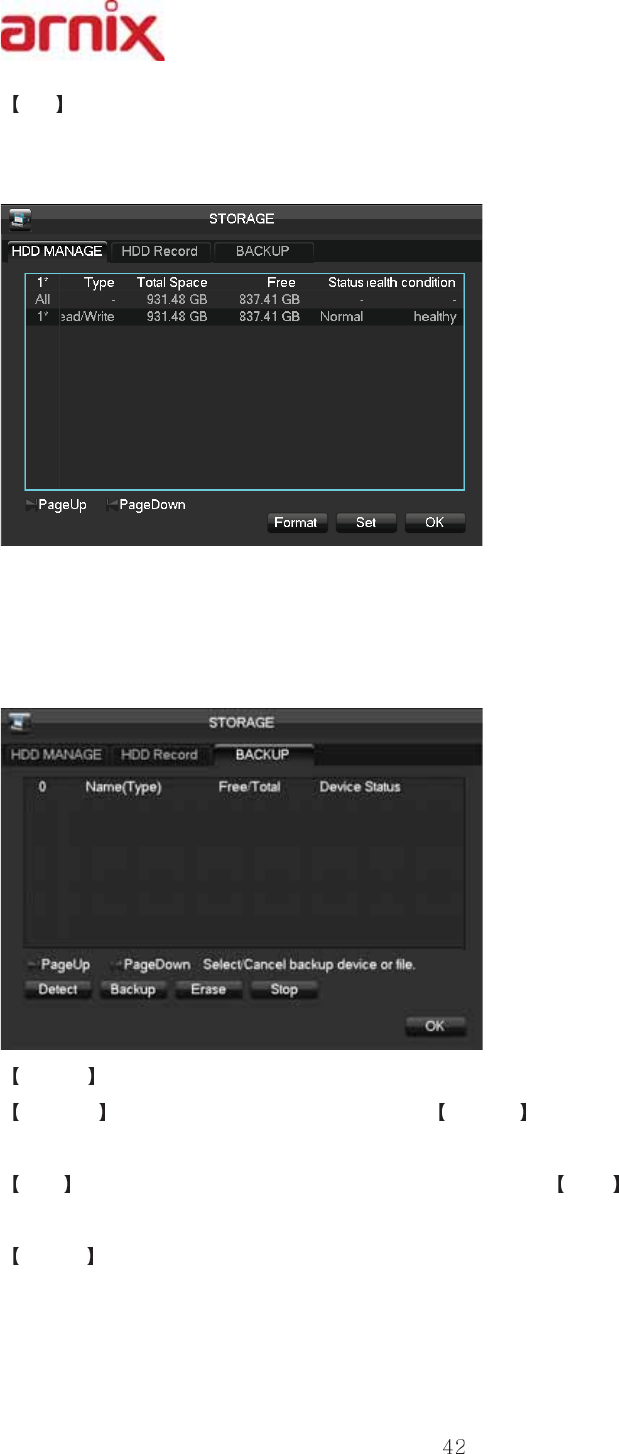619x1454 pixels.
Task: Switch to BACKUP tab in upper window
Action: [264, 251]
